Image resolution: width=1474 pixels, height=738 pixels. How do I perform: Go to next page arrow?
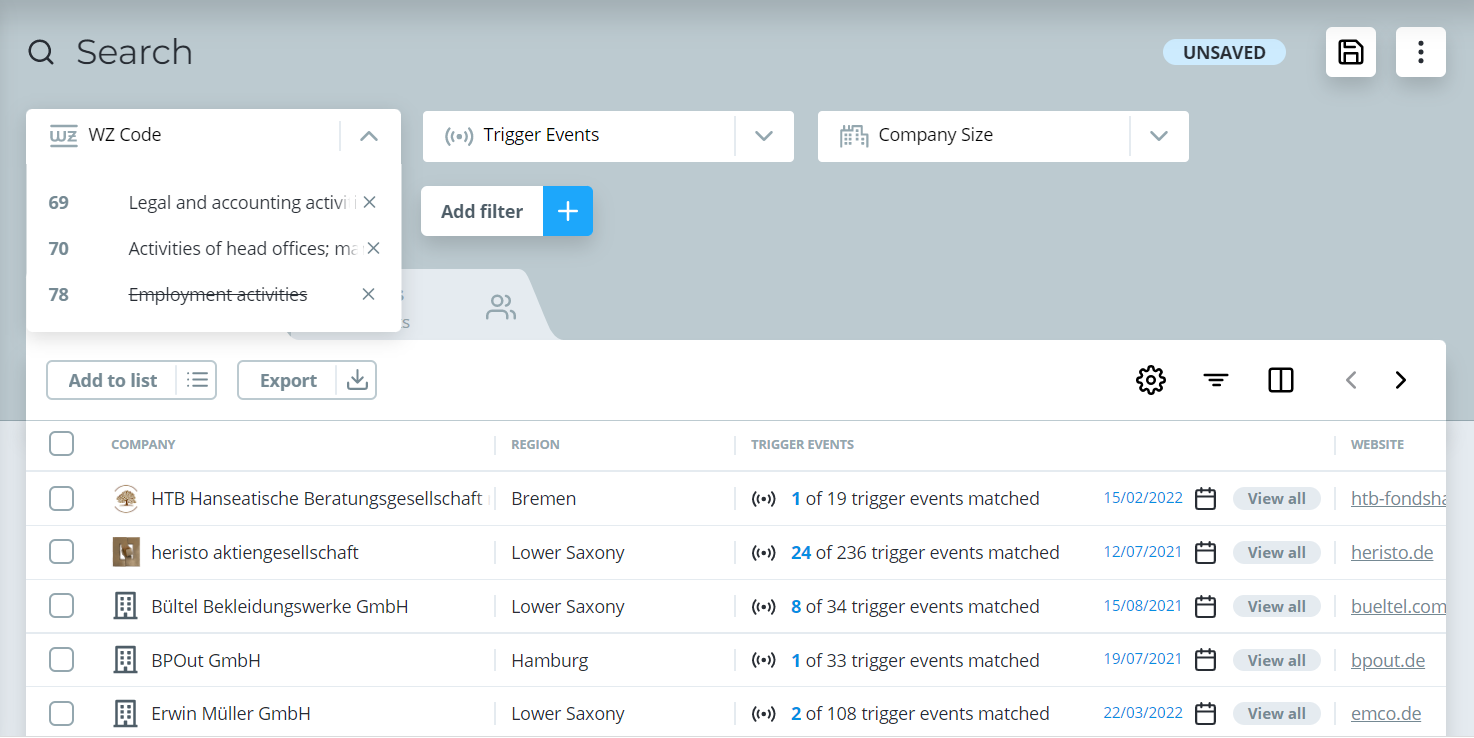tap(1401, 380)
